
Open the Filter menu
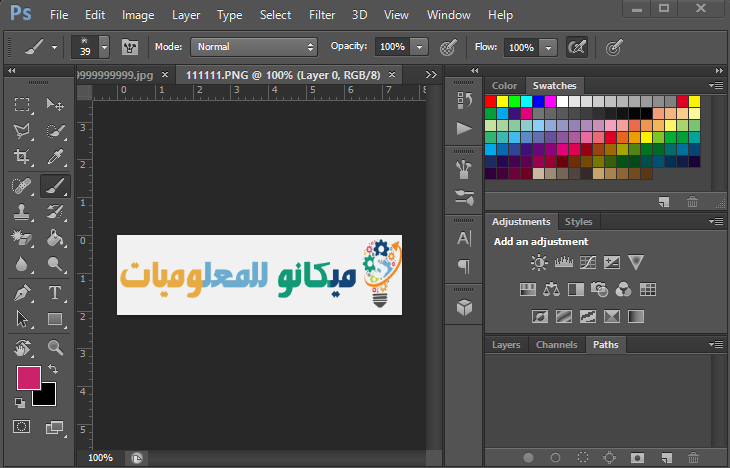(322, 15)
